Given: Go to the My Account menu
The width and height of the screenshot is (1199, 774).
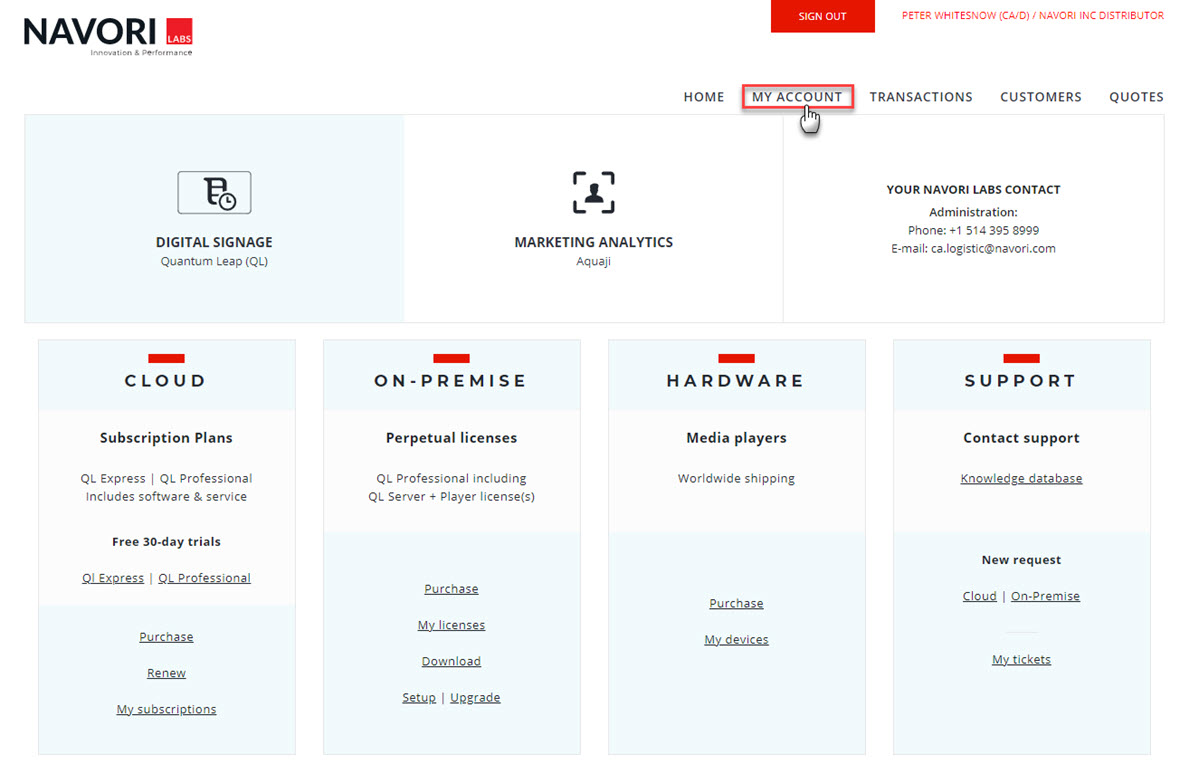Looking at the screenshot, I should pyautogui.click(x=797, y=97).
